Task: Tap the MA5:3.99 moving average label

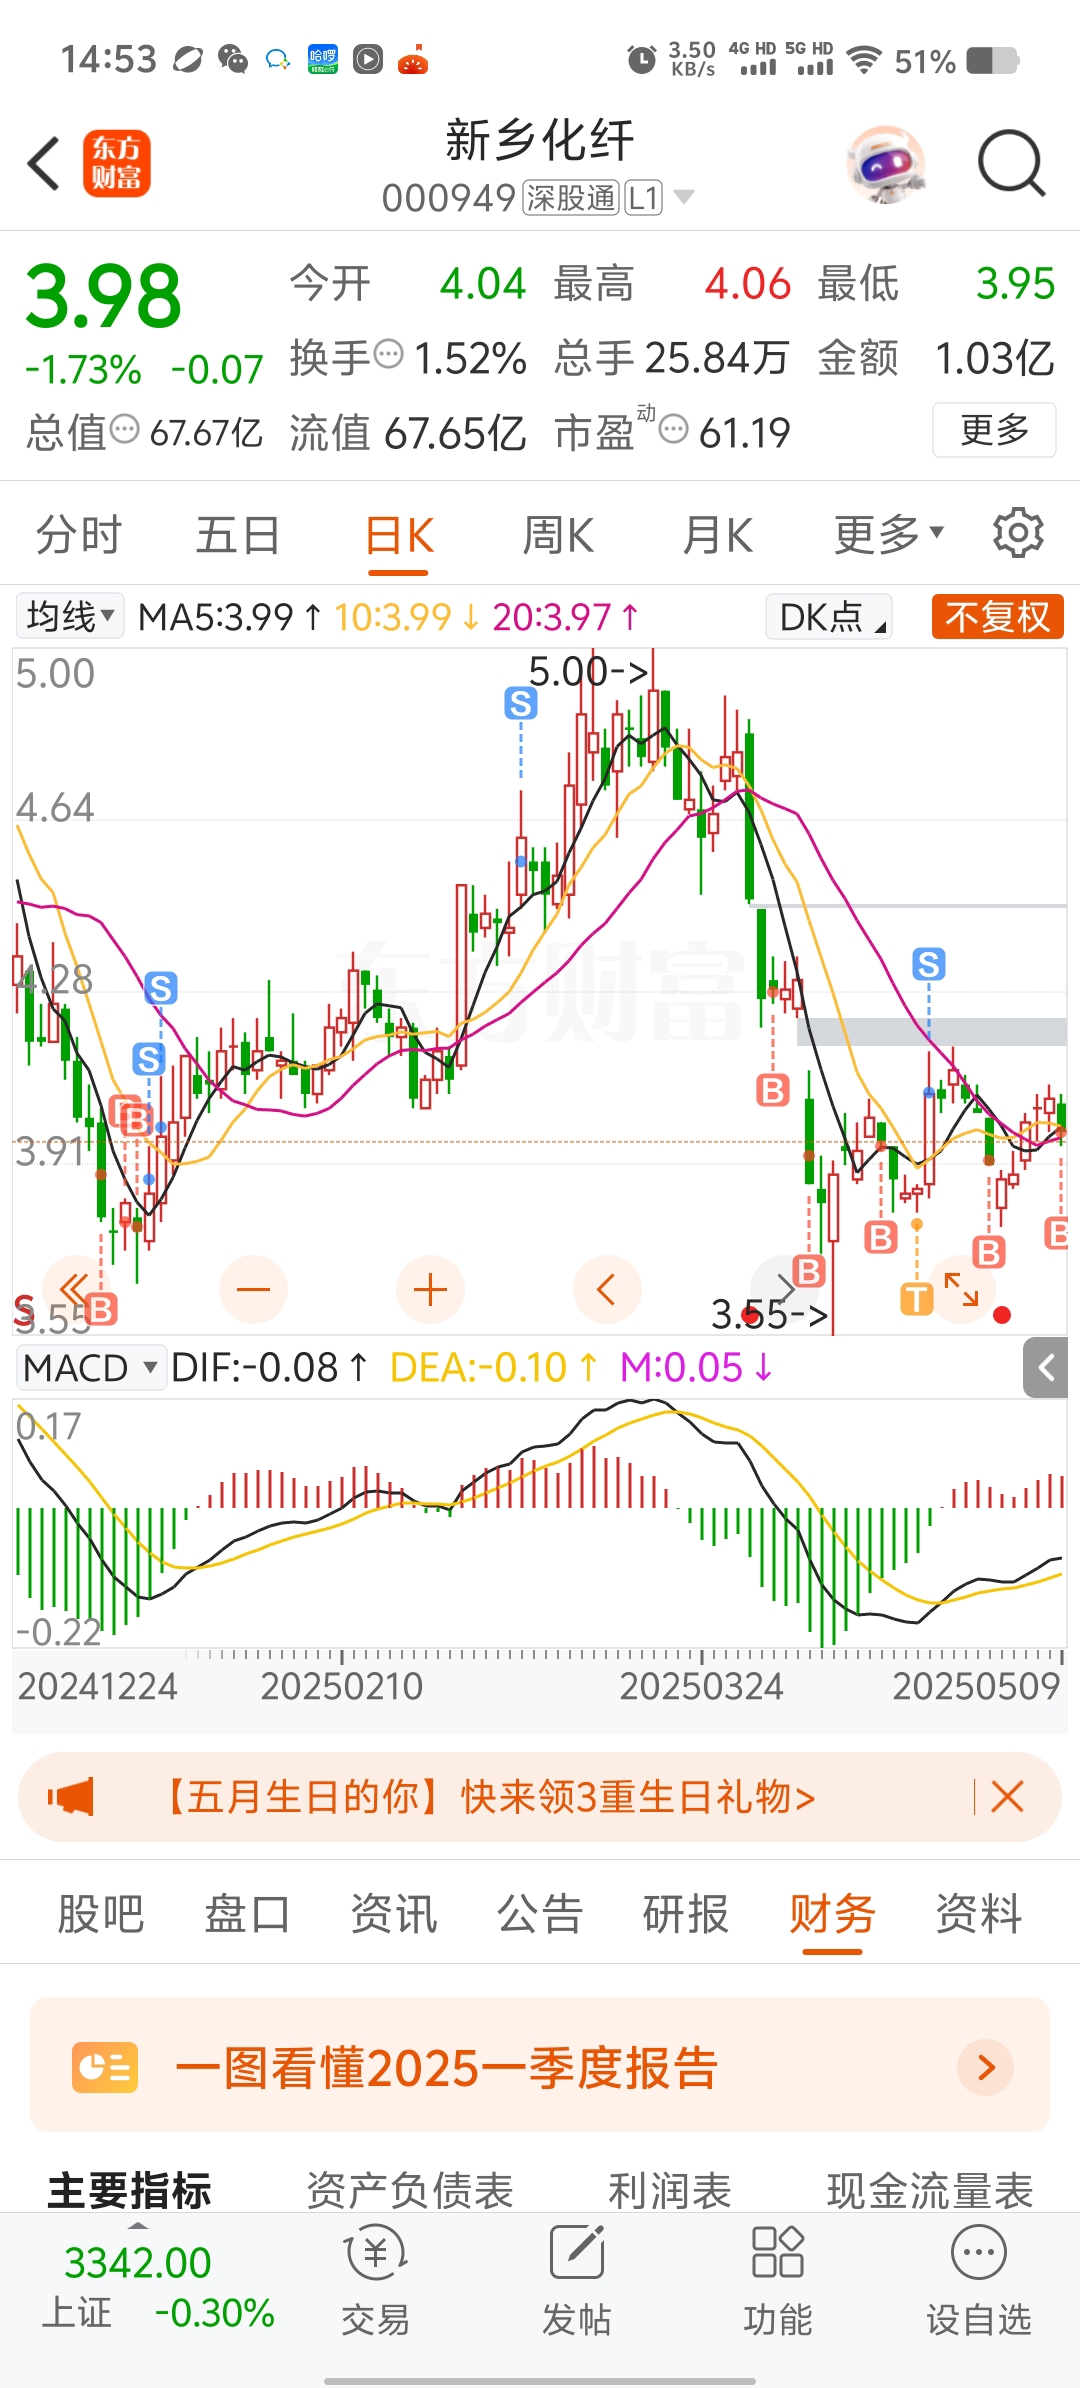Action: tap(230, 617)
